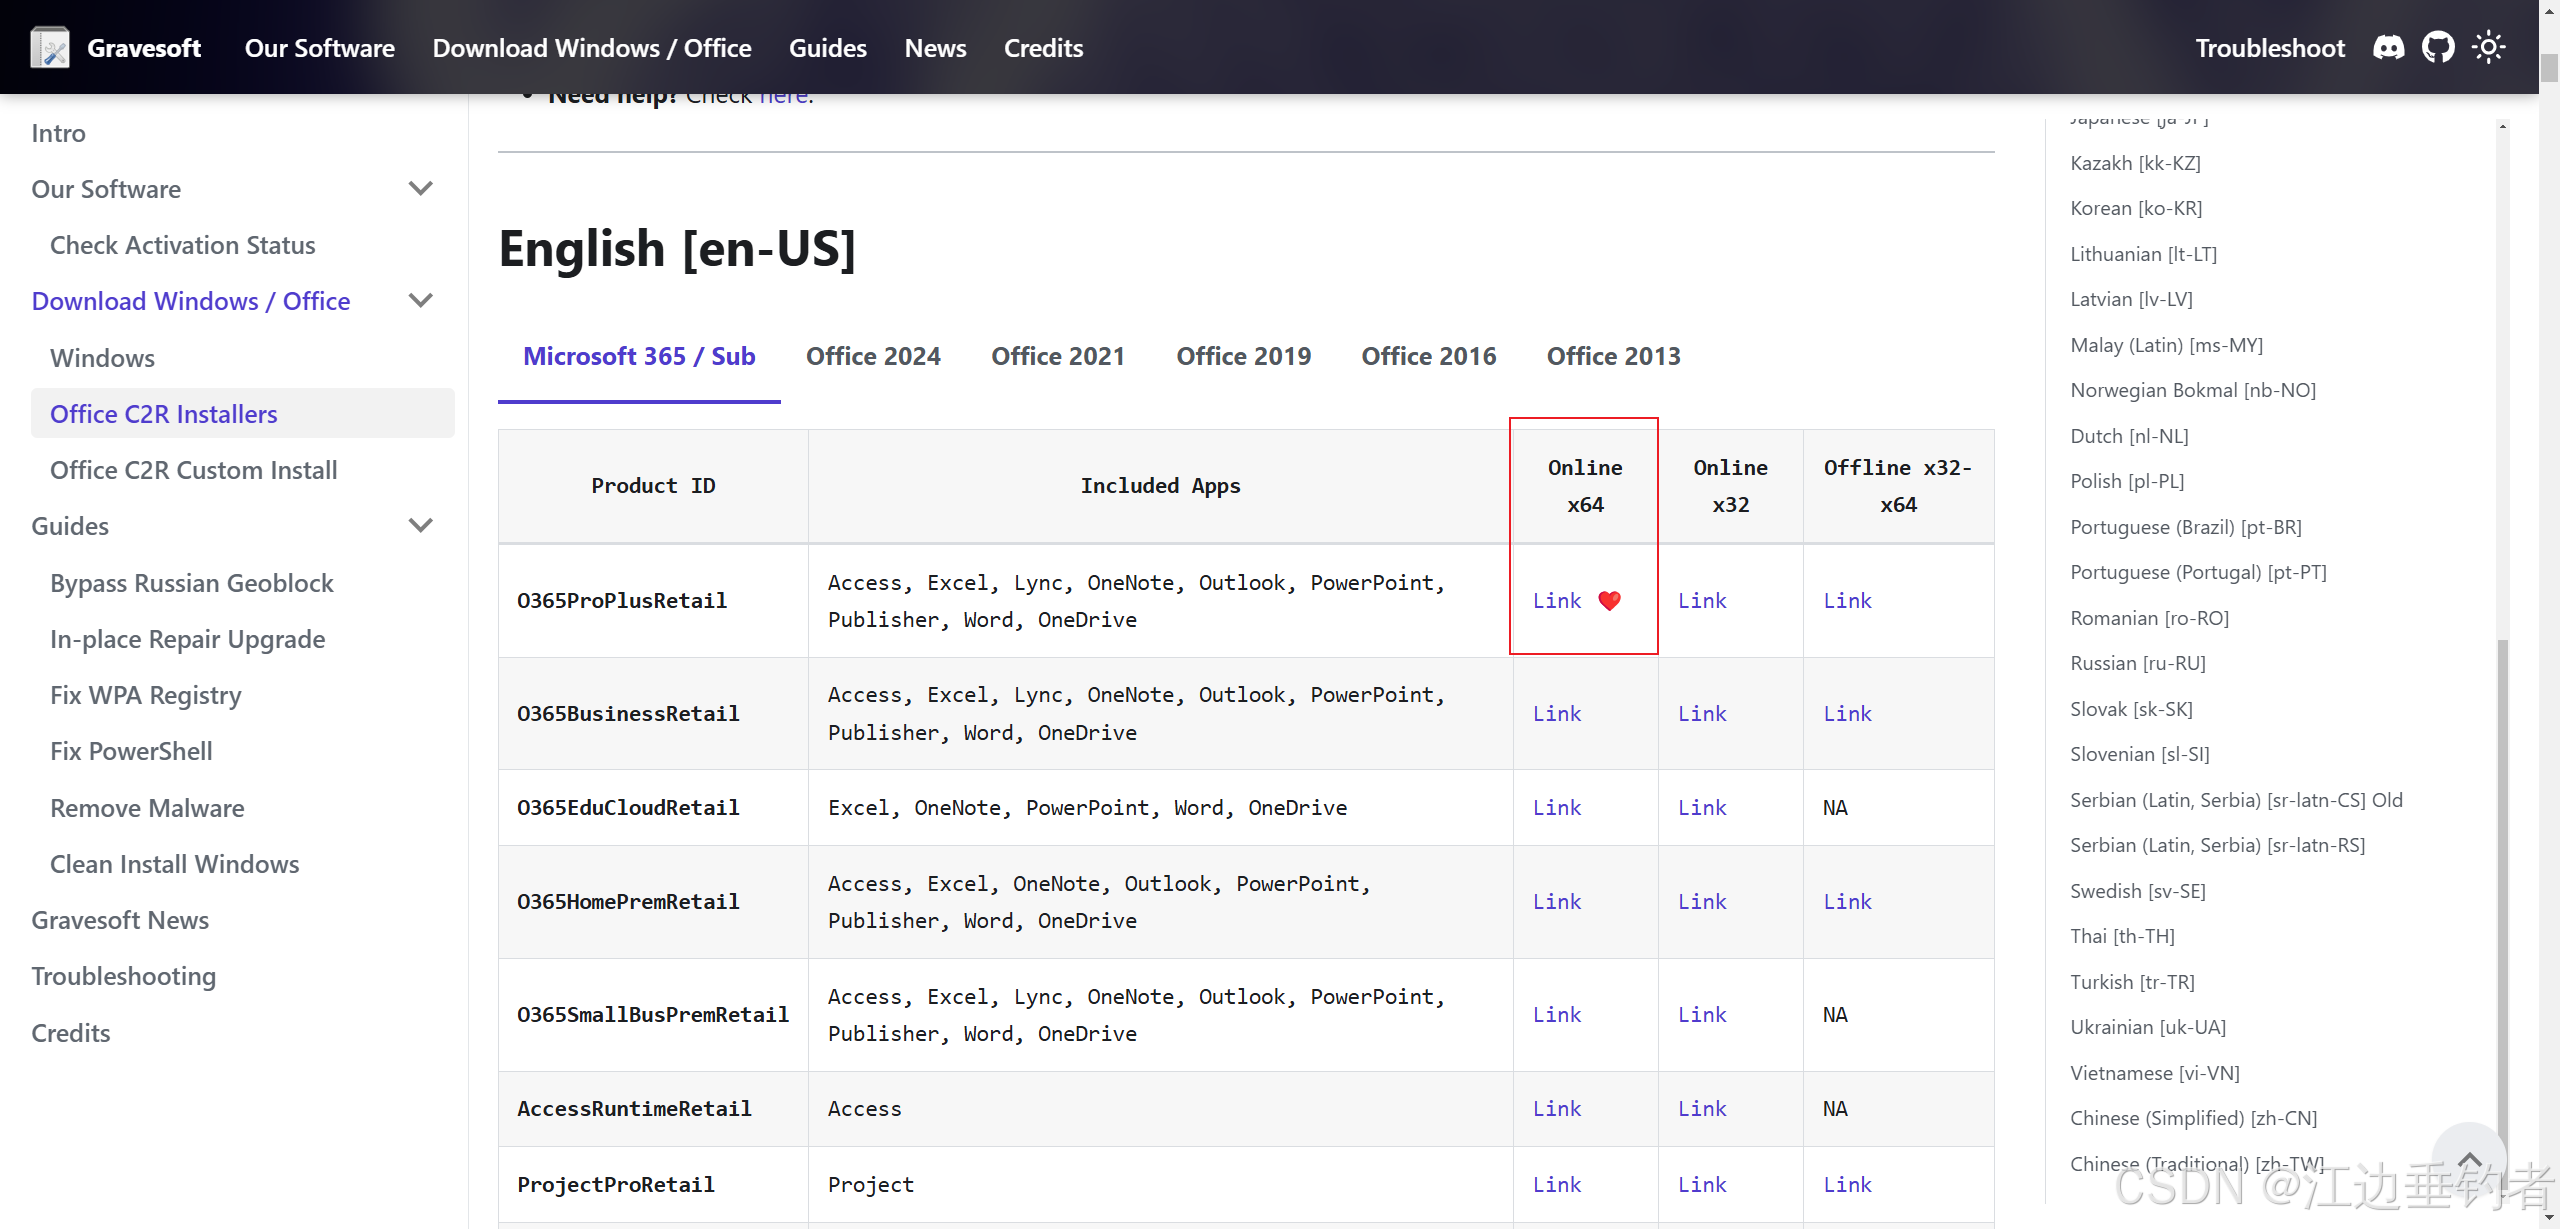The image size is (2560, 1229).
Task: Open the Discord server icon
Action: [x=2388, y=48]
